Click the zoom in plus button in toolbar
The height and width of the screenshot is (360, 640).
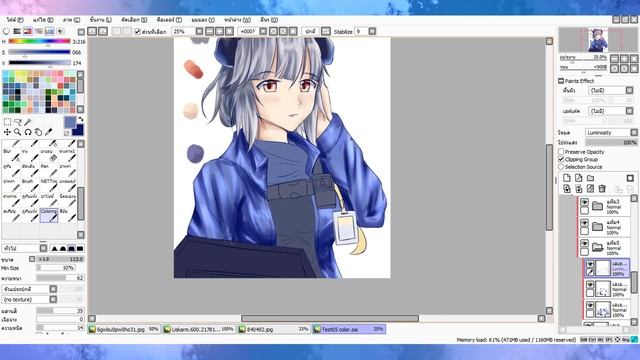(220, 31)
